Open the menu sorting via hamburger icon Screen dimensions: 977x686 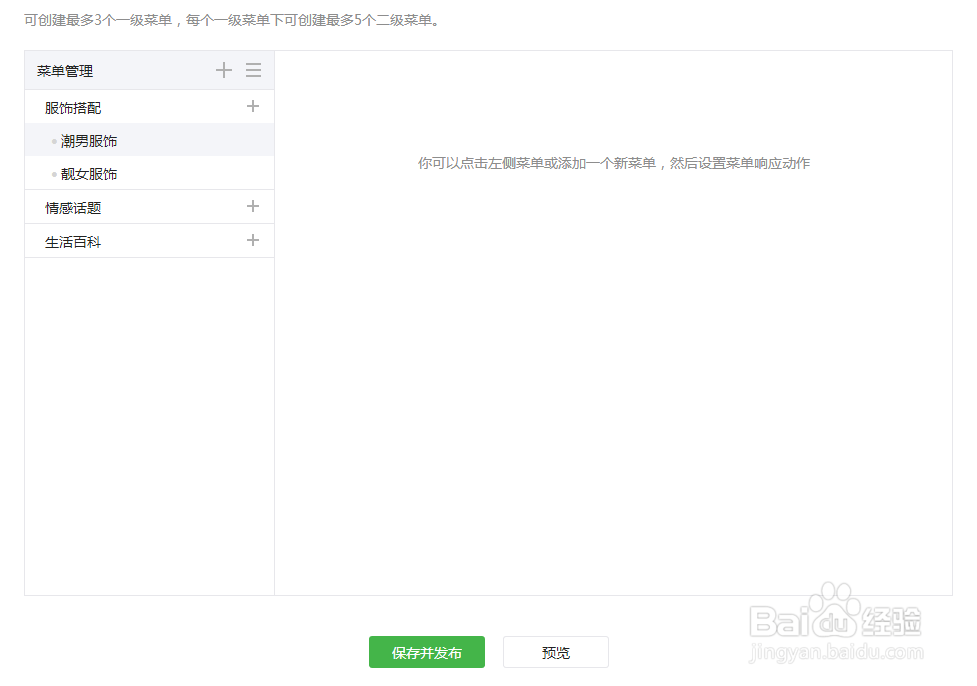click(253, 70)
